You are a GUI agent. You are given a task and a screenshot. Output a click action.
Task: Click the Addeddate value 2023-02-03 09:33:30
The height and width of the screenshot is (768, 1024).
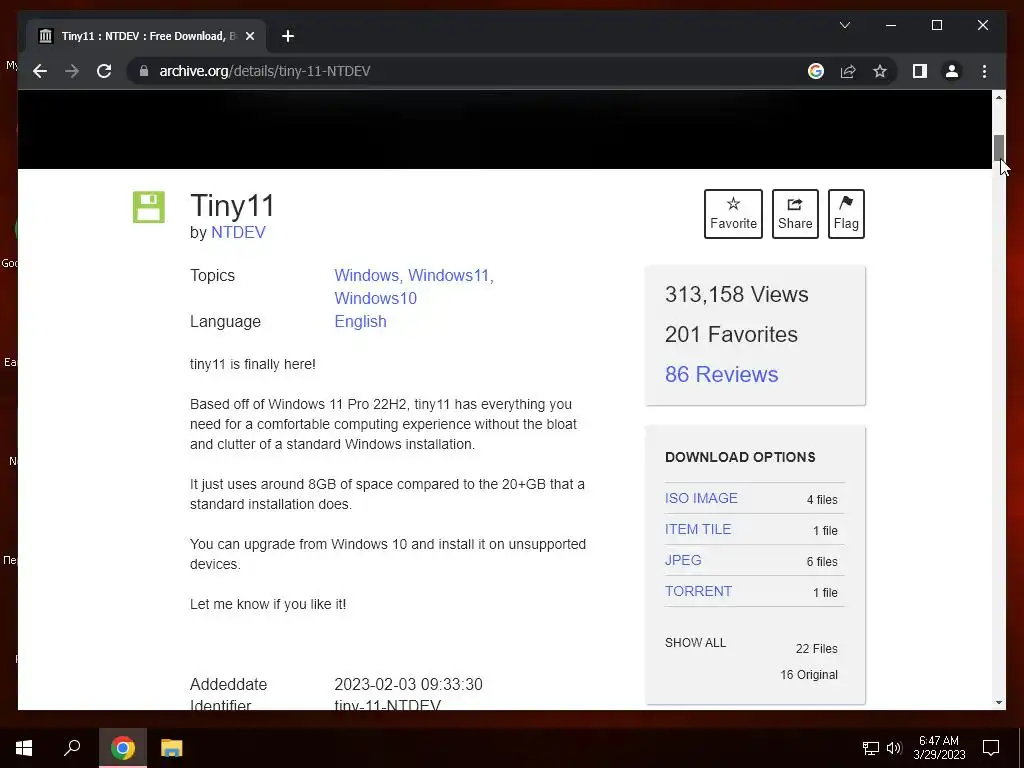pos(408,684)
